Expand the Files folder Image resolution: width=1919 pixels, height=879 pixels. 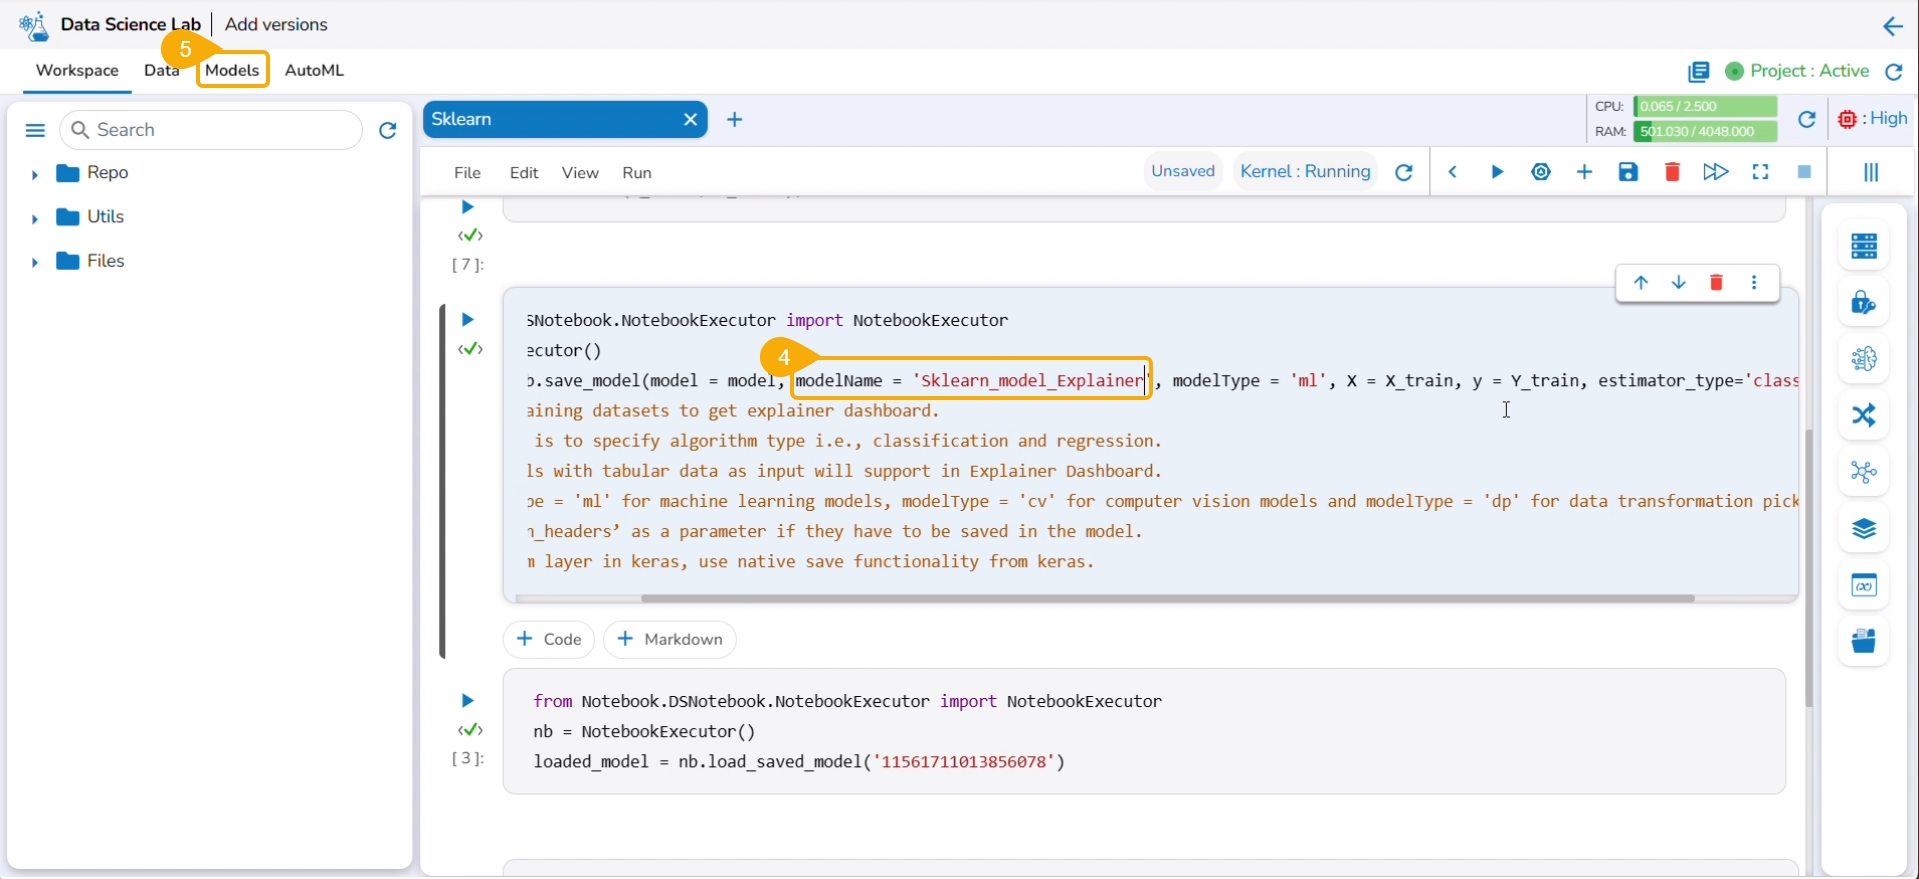[35, 262]
